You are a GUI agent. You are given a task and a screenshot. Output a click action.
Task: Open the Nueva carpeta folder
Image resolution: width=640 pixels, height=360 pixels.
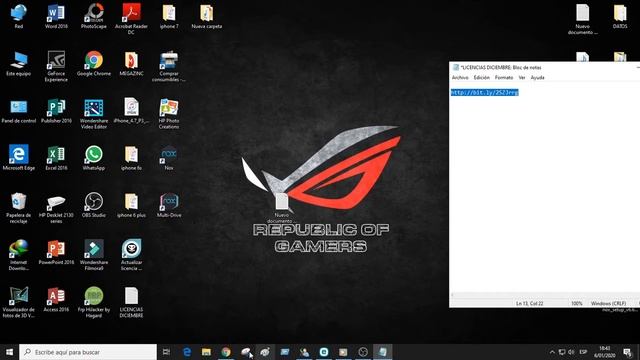[207, 16]
